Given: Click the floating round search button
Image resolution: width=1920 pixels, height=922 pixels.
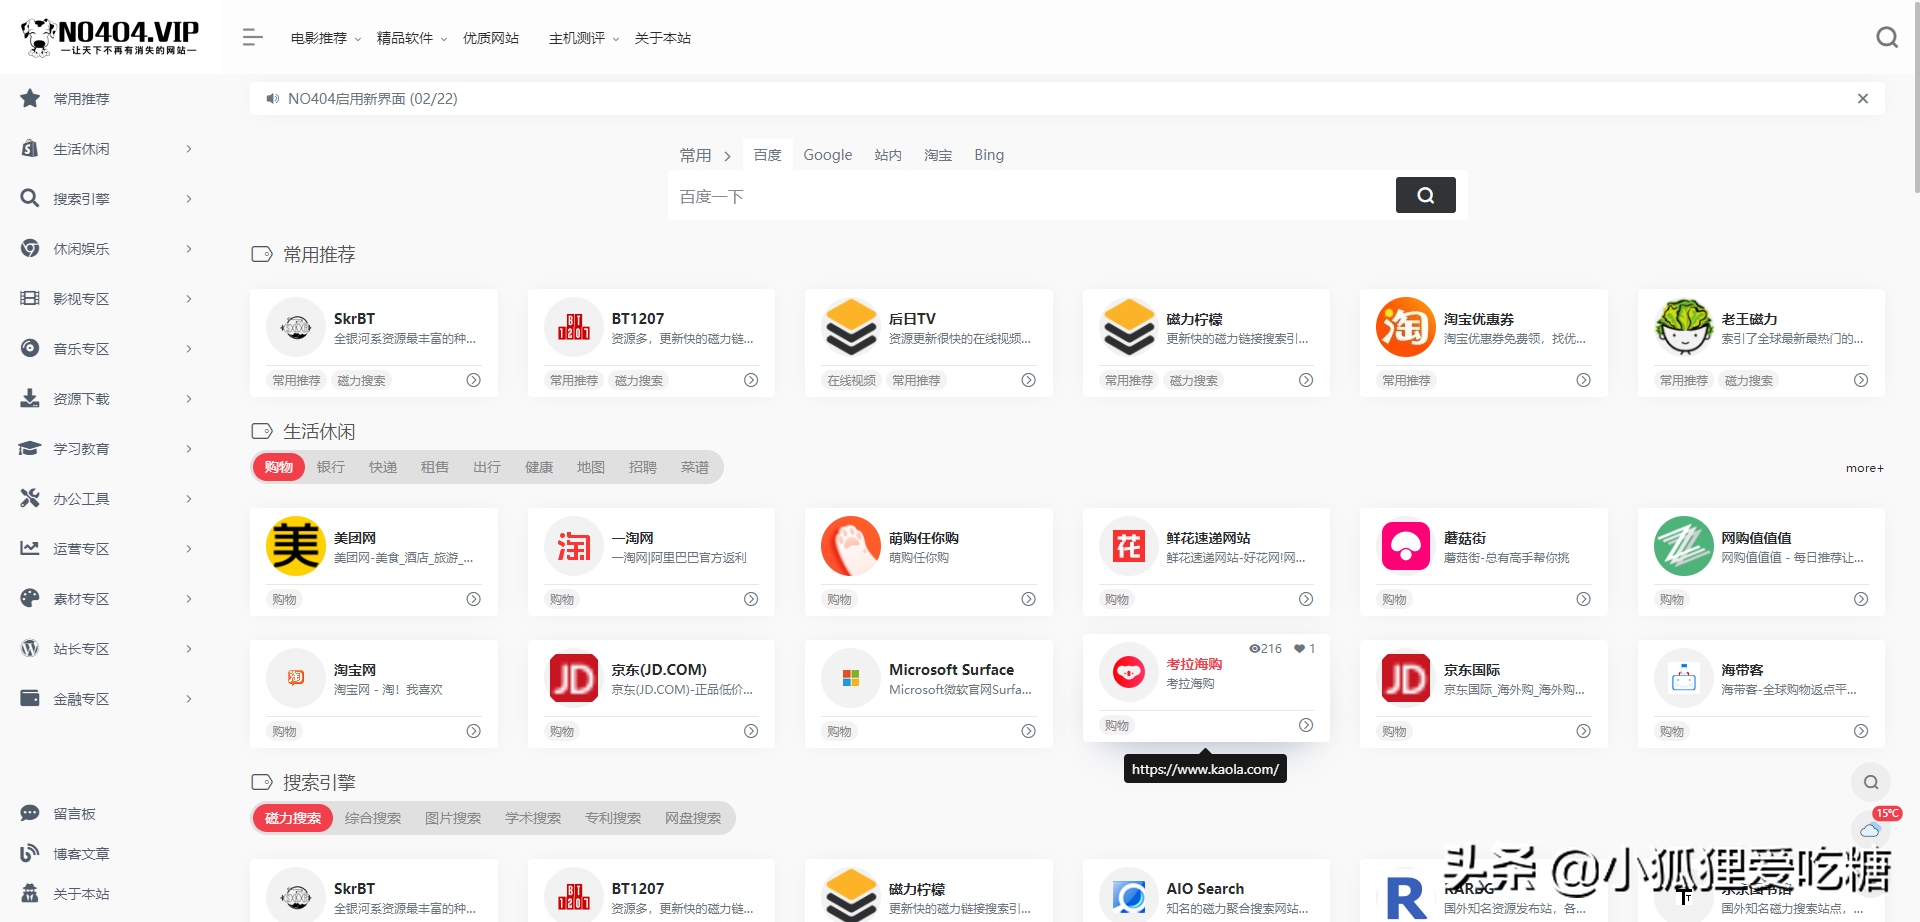Looking at the screenshot, I should pos(1870,782).
